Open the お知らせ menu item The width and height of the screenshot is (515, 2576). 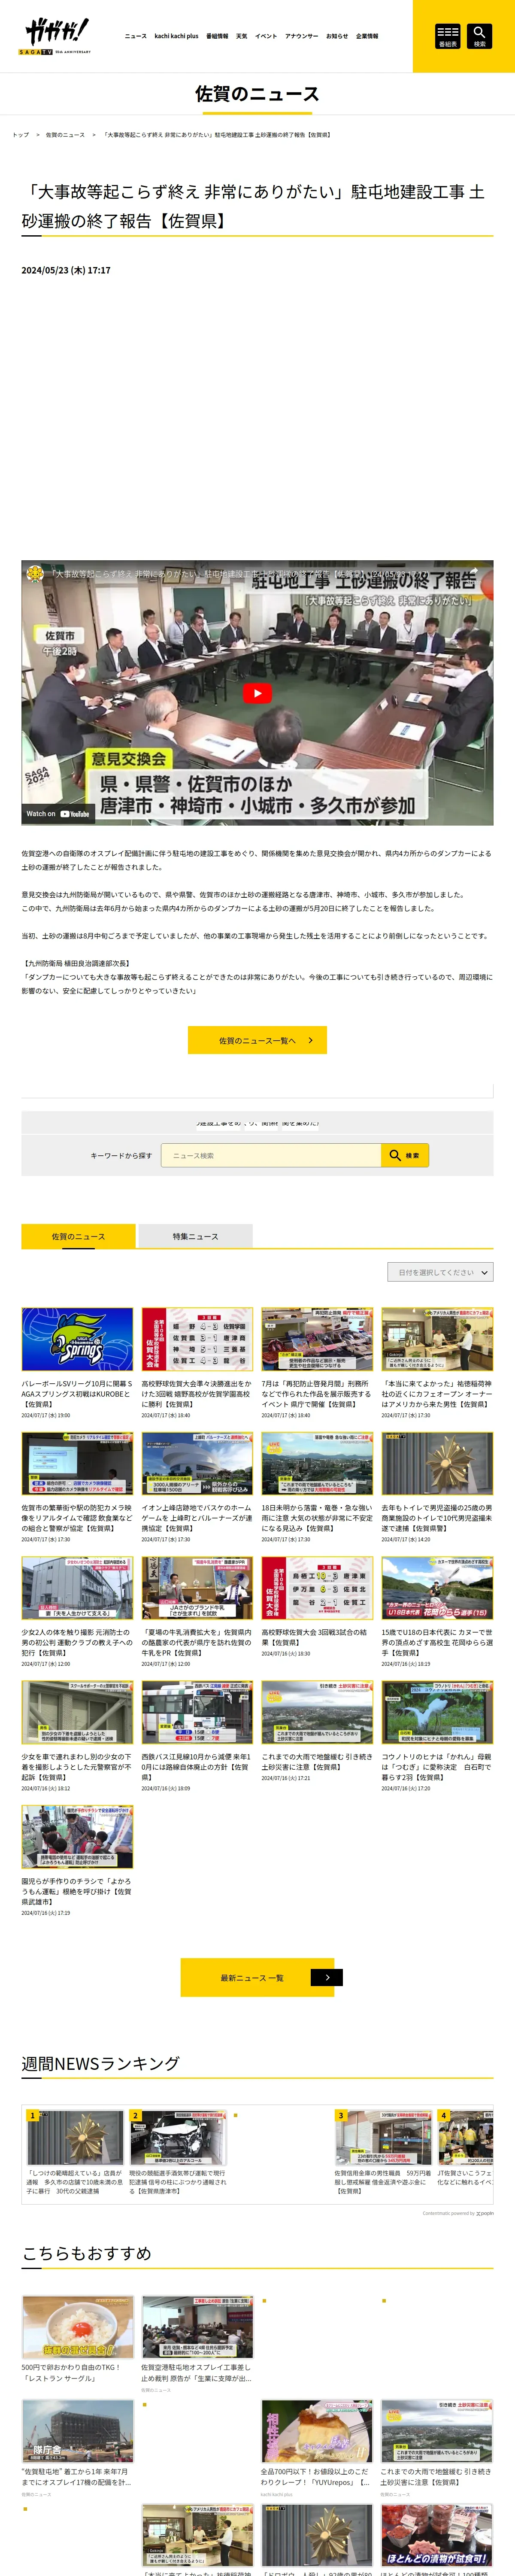tap(337, 36)
